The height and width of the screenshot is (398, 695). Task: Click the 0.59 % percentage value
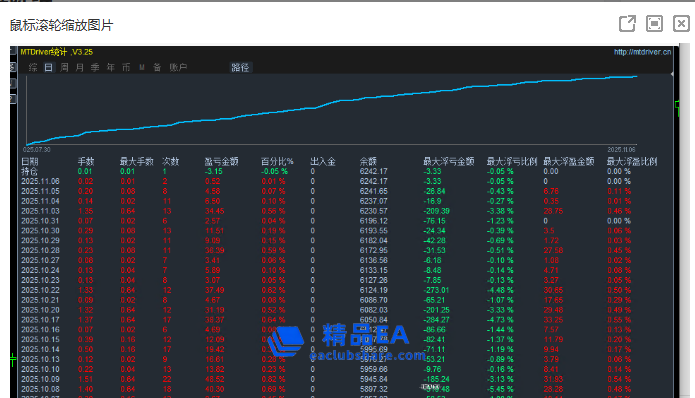pos(273,250)
